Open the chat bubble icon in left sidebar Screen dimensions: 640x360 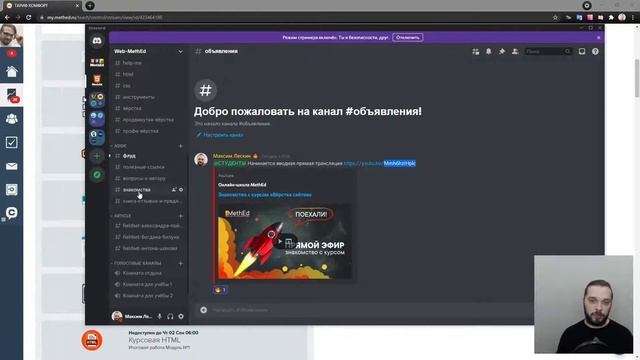pyautogui.click(x=11, y=213)
